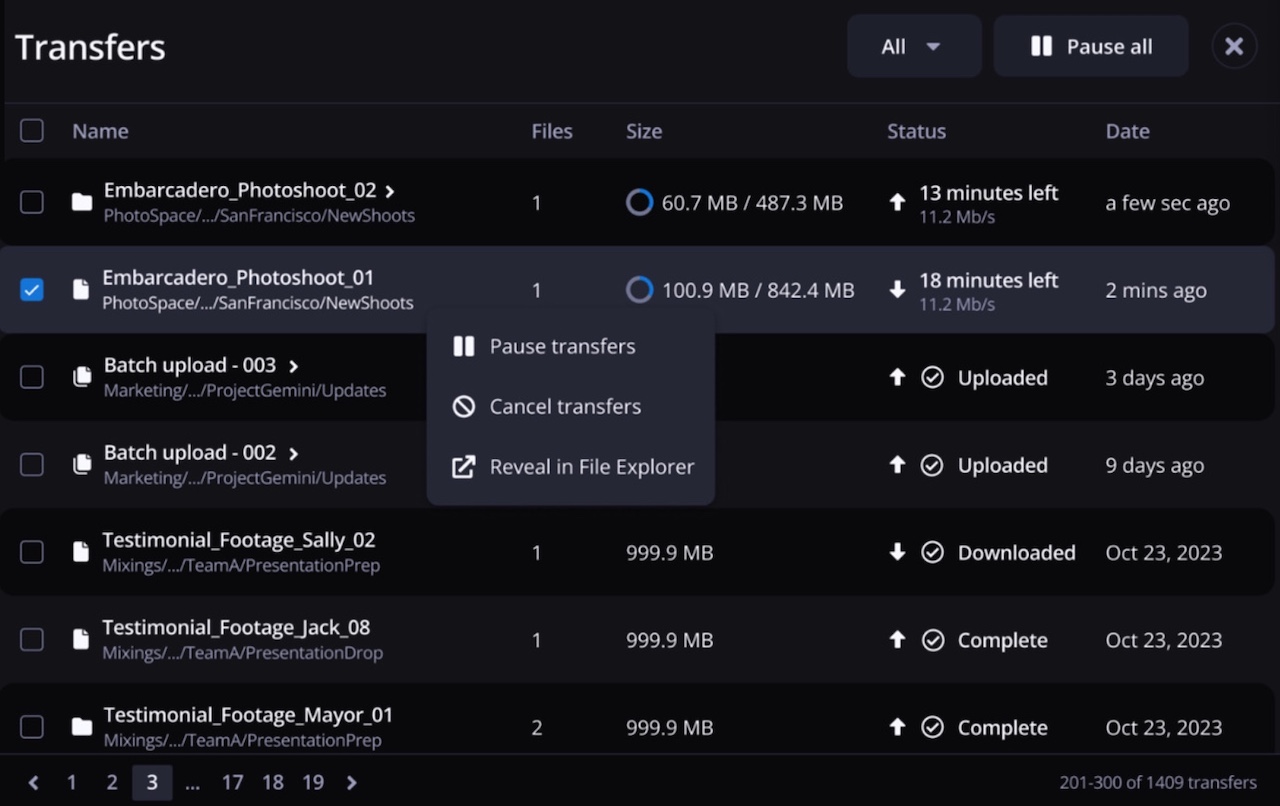Choose Reveal in File Explorer
1280x806 pixels.
(x=571, y=467)
